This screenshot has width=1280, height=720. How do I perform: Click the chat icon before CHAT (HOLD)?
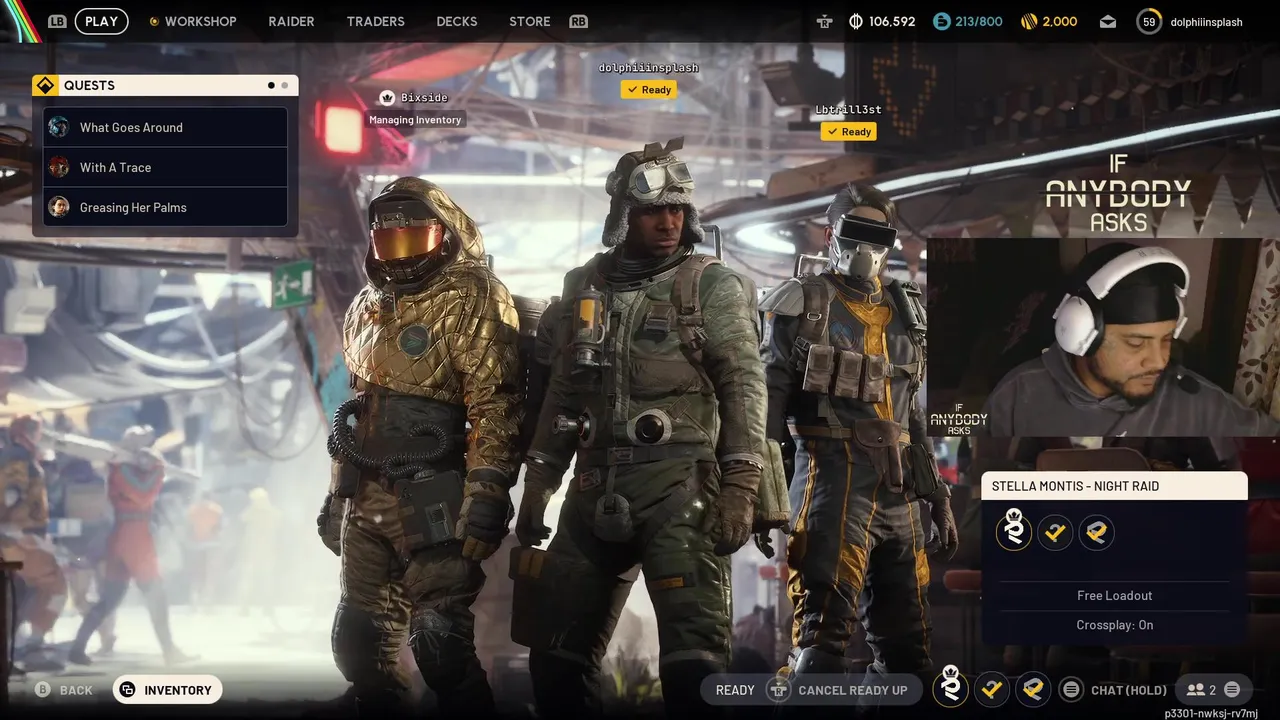[1071, 689]
